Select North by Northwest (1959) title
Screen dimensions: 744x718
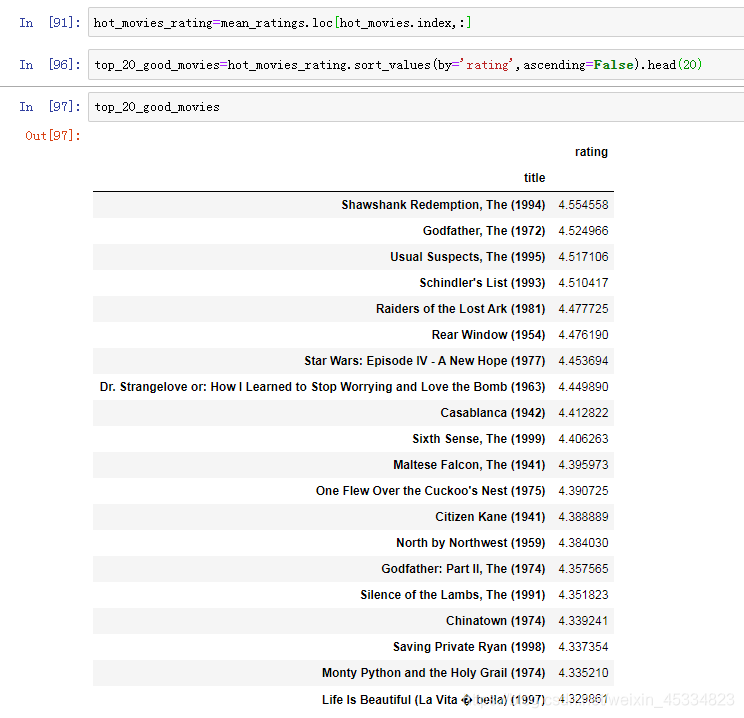(471, 543)
